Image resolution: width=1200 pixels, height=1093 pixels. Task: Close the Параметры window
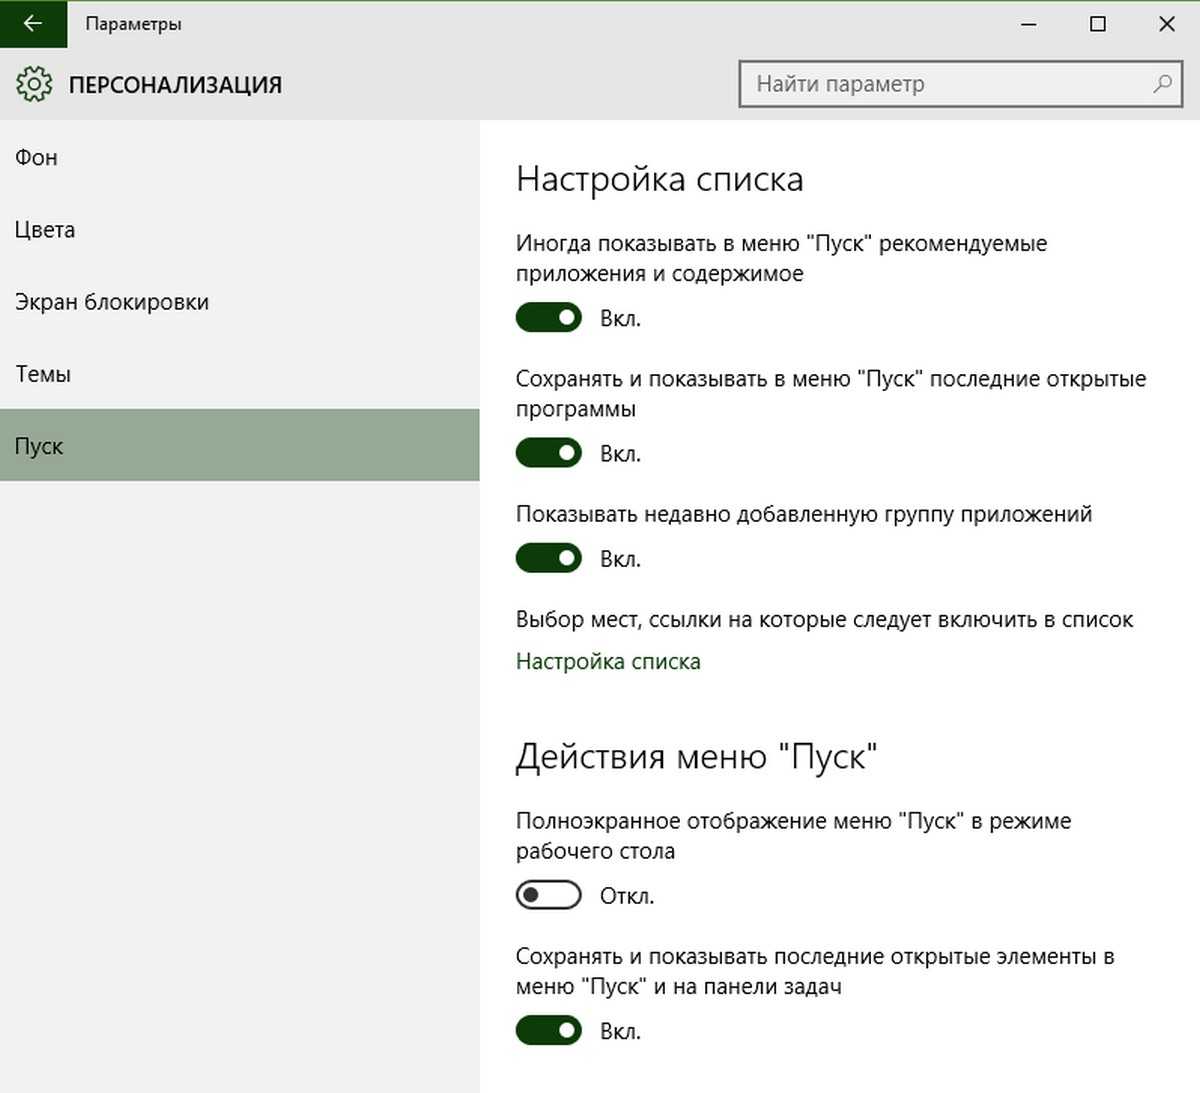click(x=1166, y=24)
